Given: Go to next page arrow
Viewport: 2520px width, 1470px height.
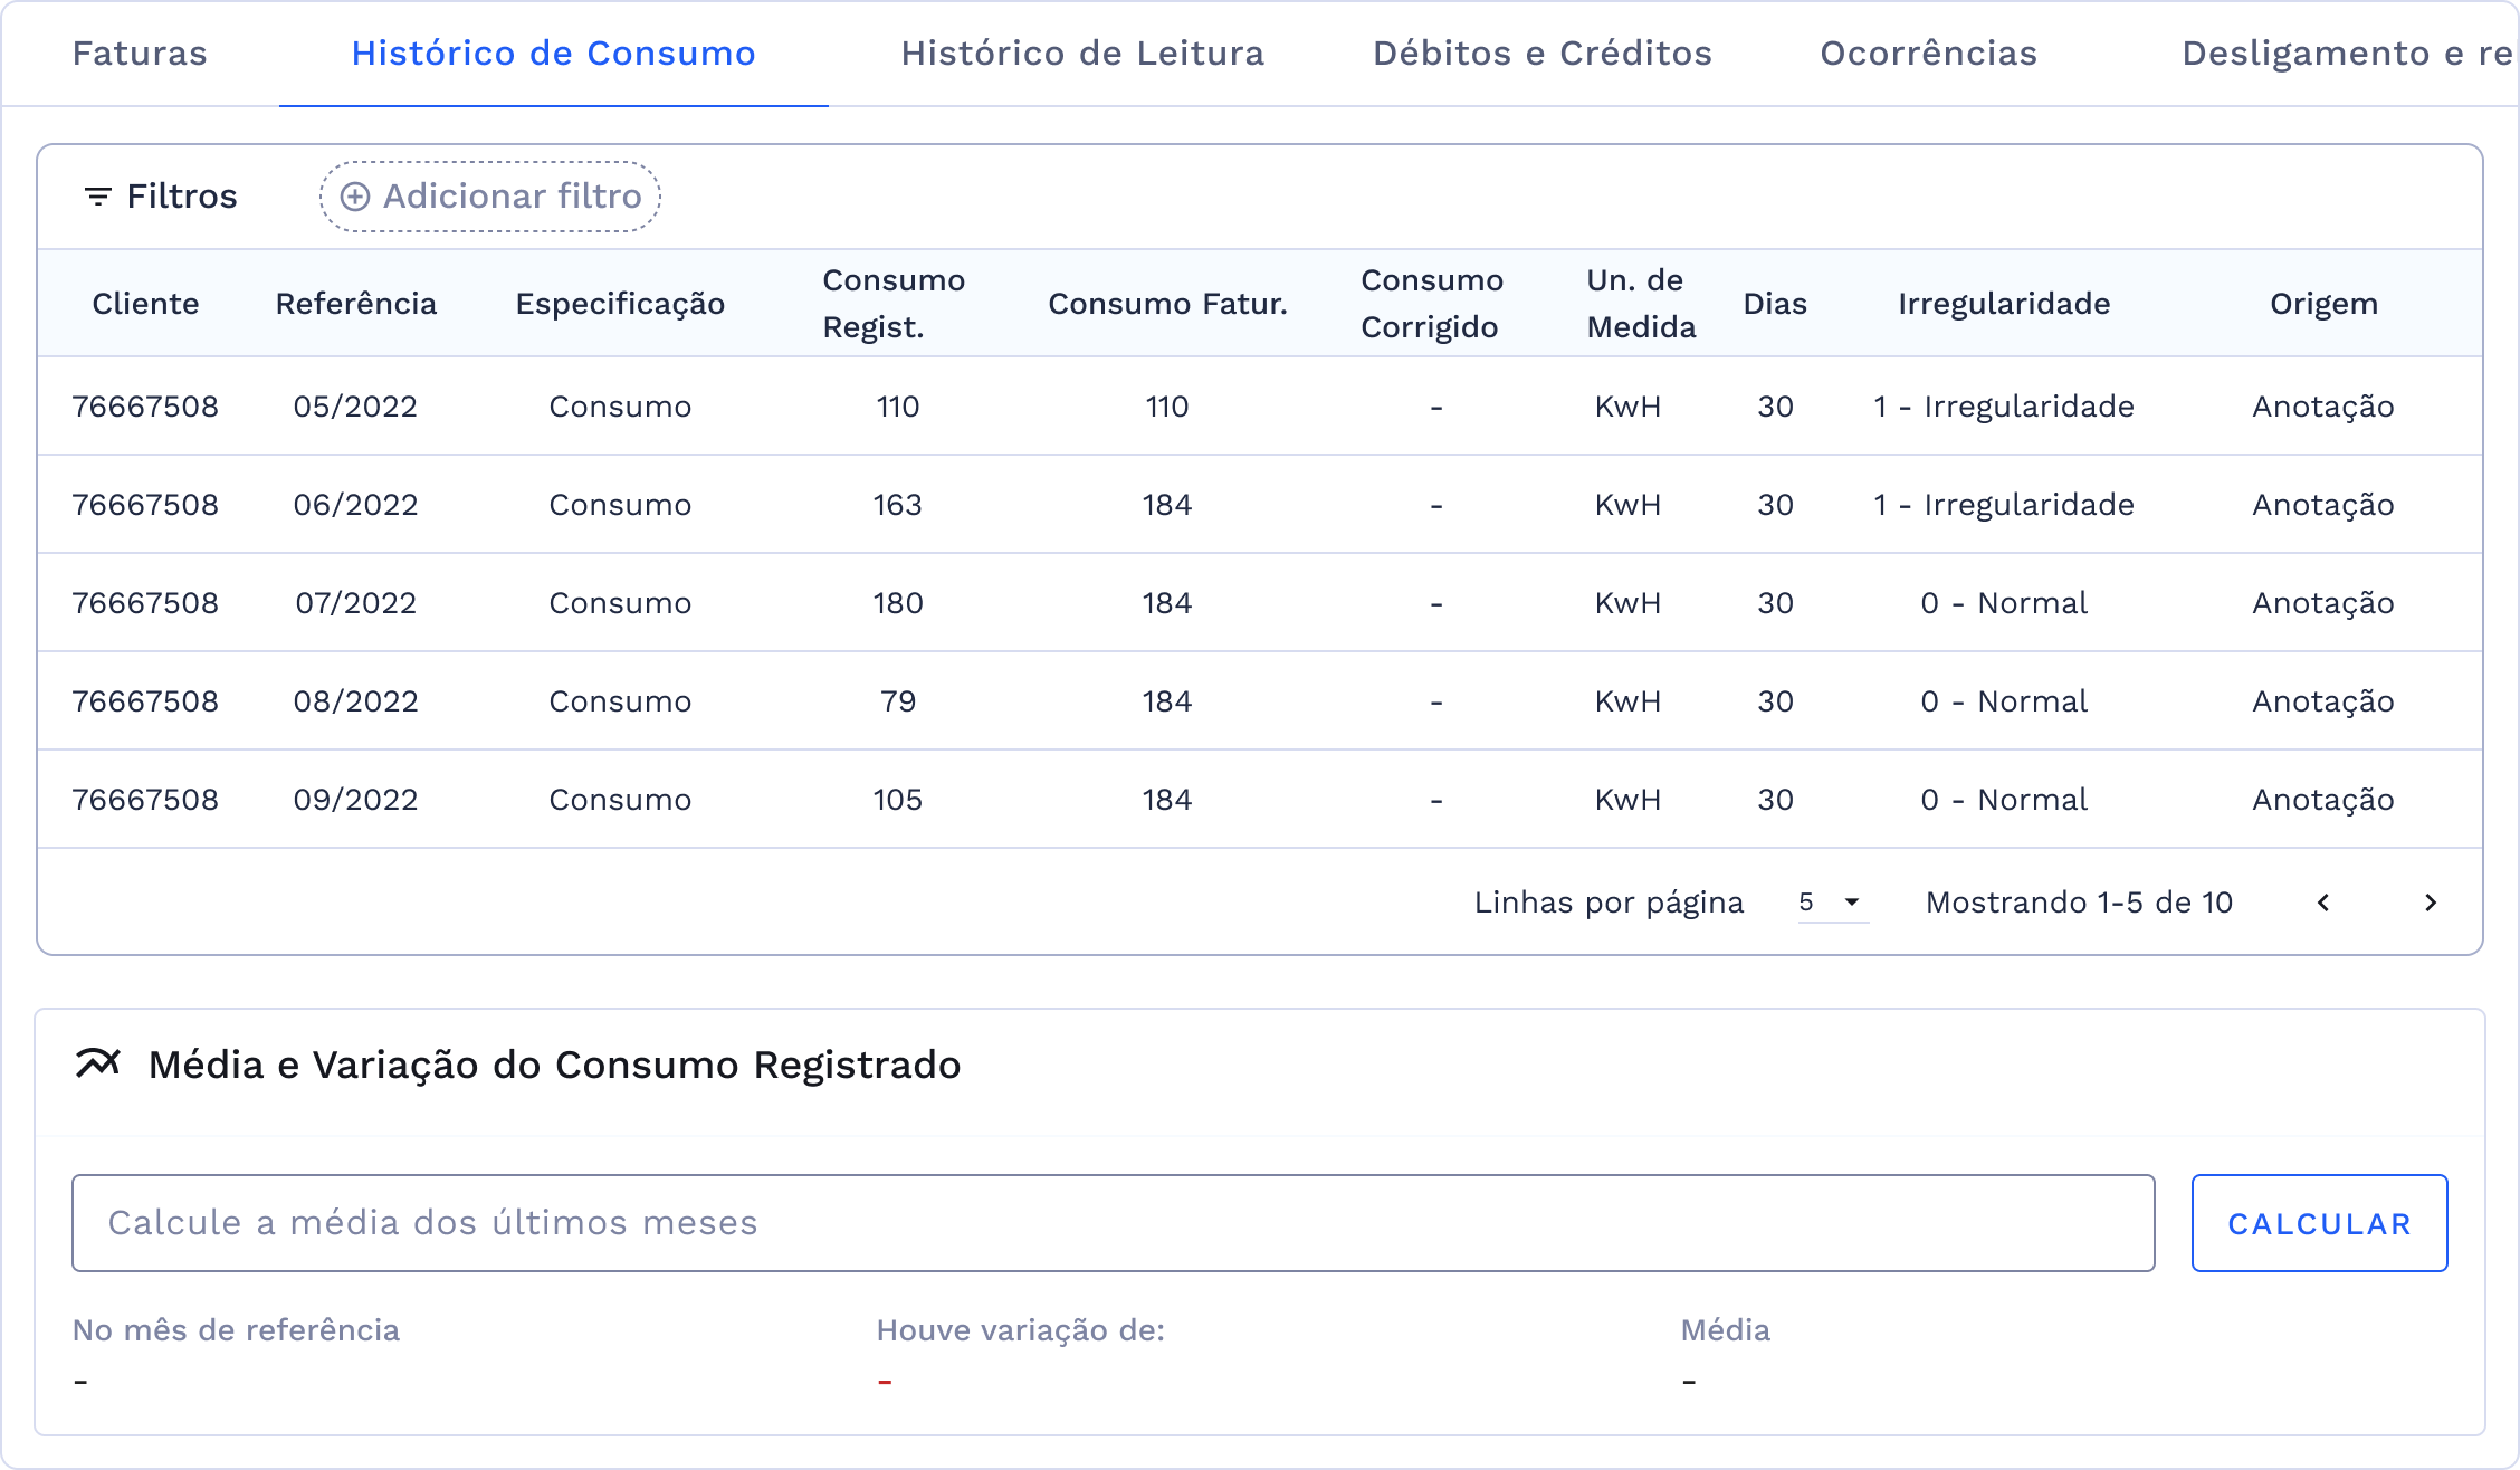Looking at the screenshot, I should click(2430, 903).
